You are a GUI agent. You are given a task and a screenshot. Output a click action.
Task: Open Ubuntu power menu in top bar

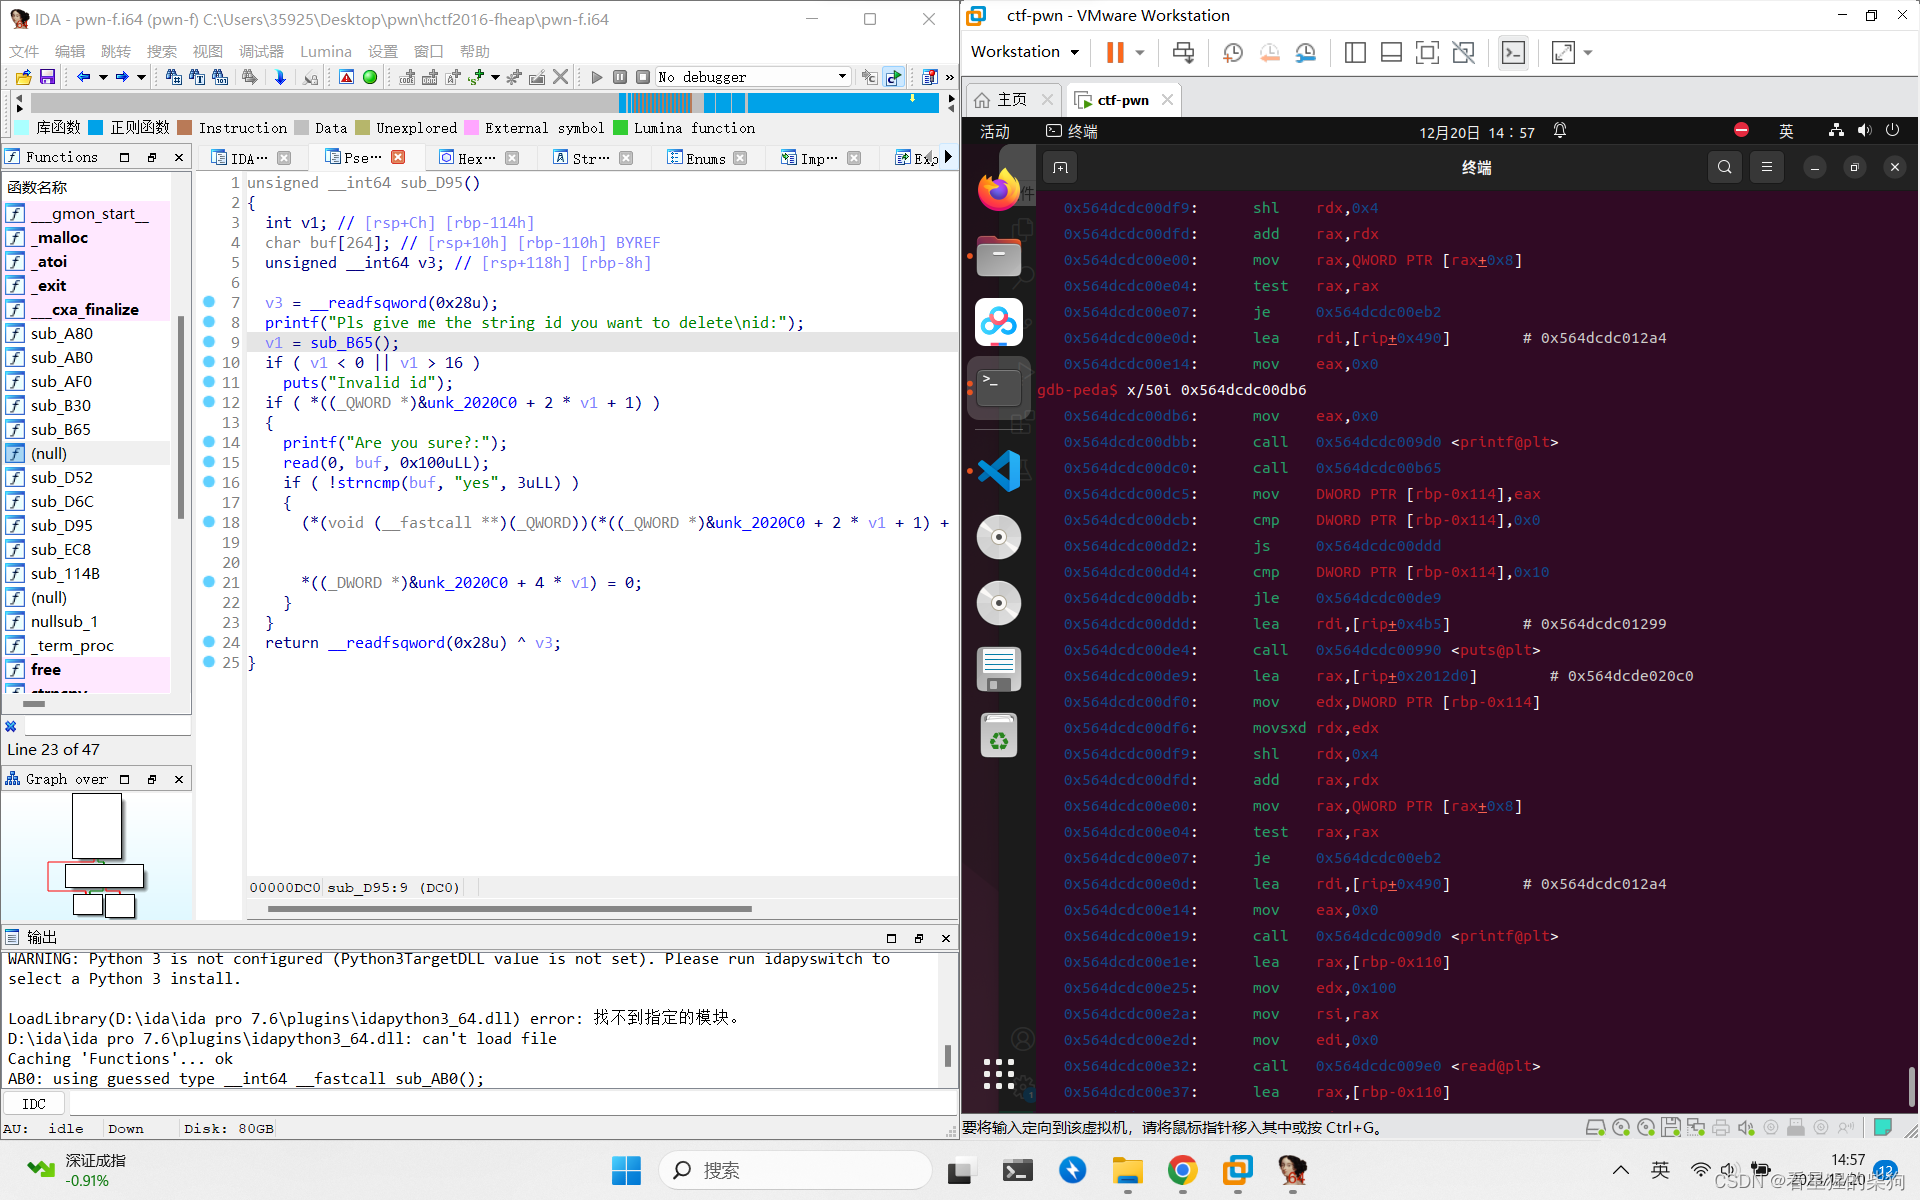[x=1892, y=130]
